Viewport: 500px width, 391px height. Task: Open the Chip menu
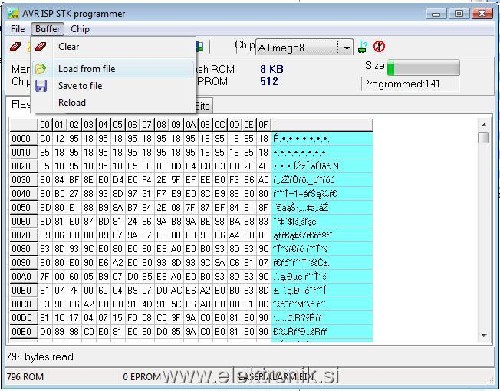tap(80, 29)
